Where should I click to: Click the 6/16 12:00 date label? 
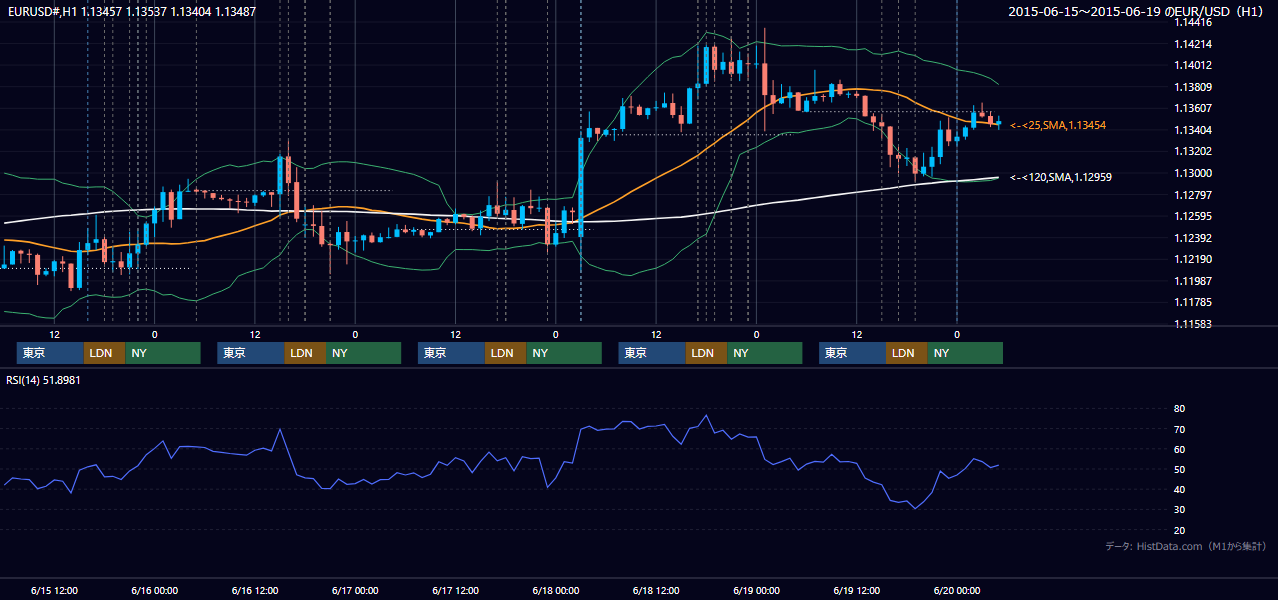point(255,591)
